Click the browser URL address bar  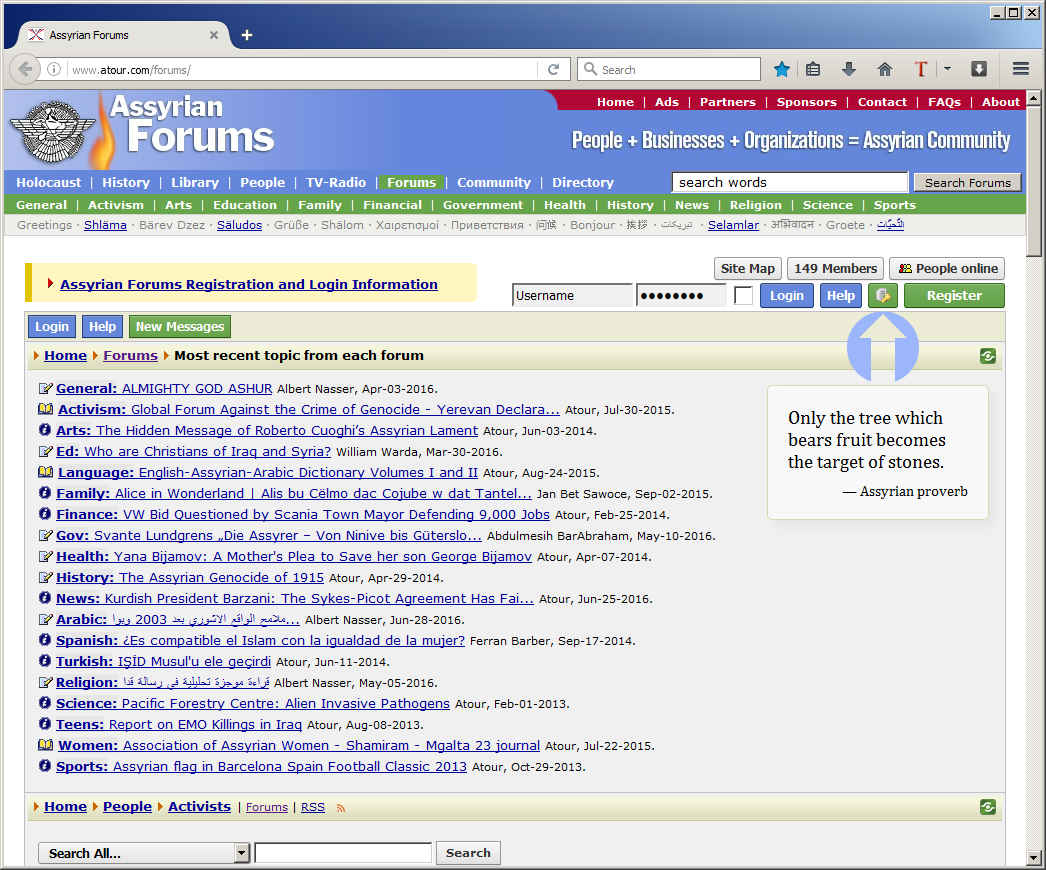click(304, 69)
